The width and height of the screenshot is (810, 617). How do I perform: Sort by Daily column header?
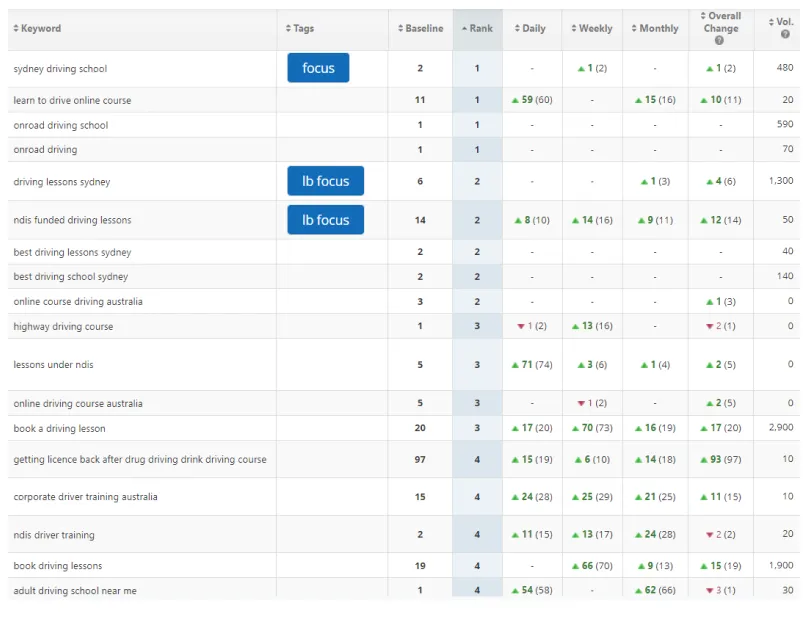[x=531, y=28]
